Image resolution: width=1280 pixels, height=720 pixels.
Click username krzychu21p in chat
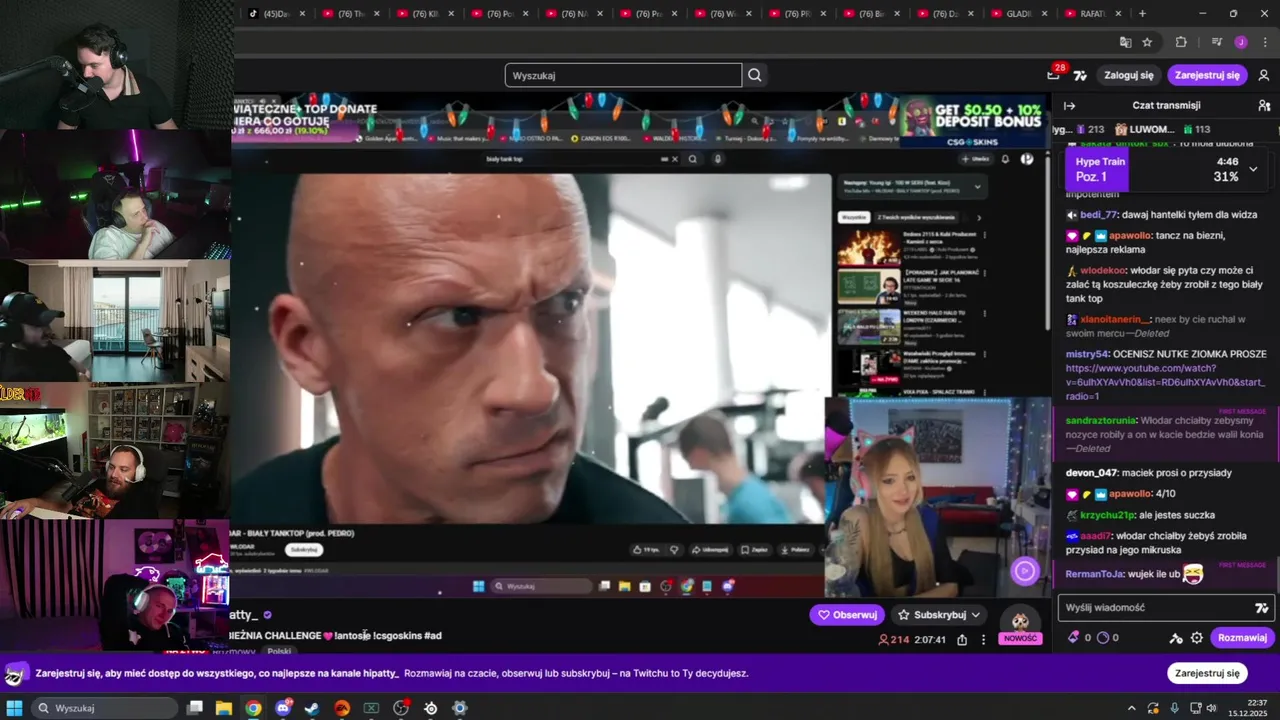coord(1107,515)
